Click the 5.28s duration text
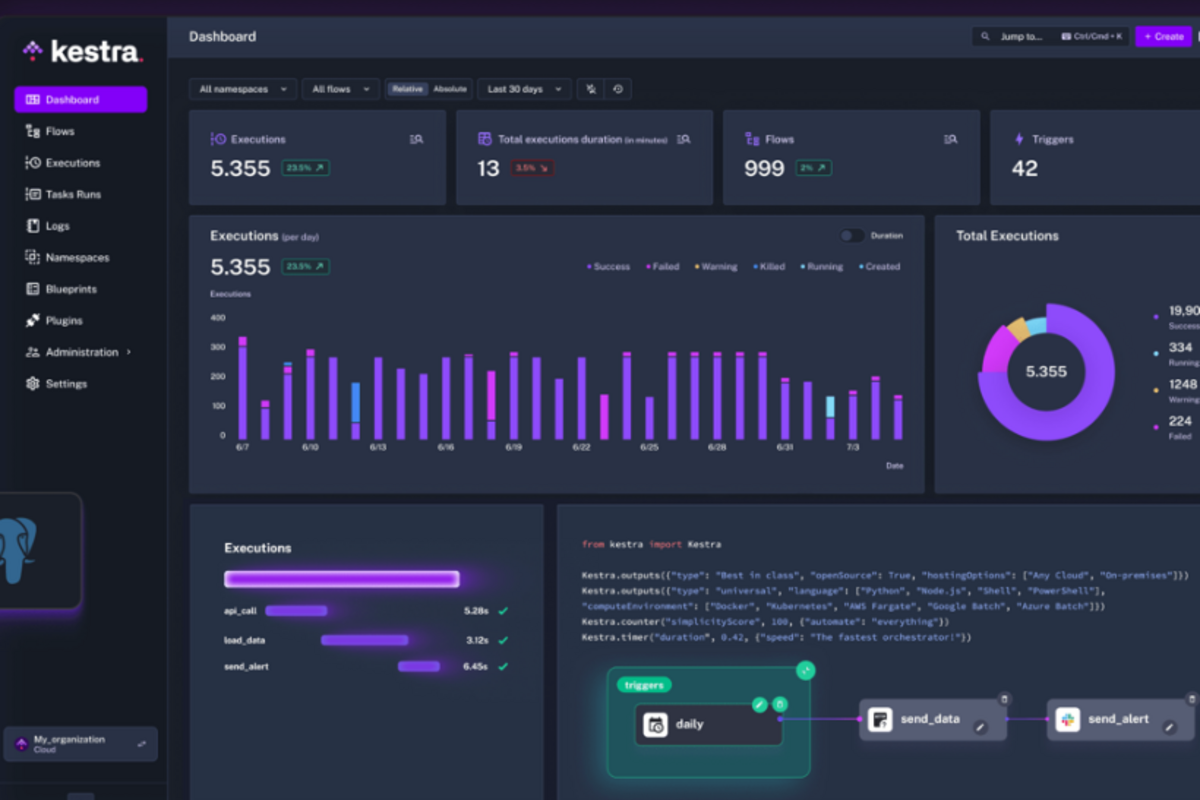The image size is (1200, 800). [476, 610]
